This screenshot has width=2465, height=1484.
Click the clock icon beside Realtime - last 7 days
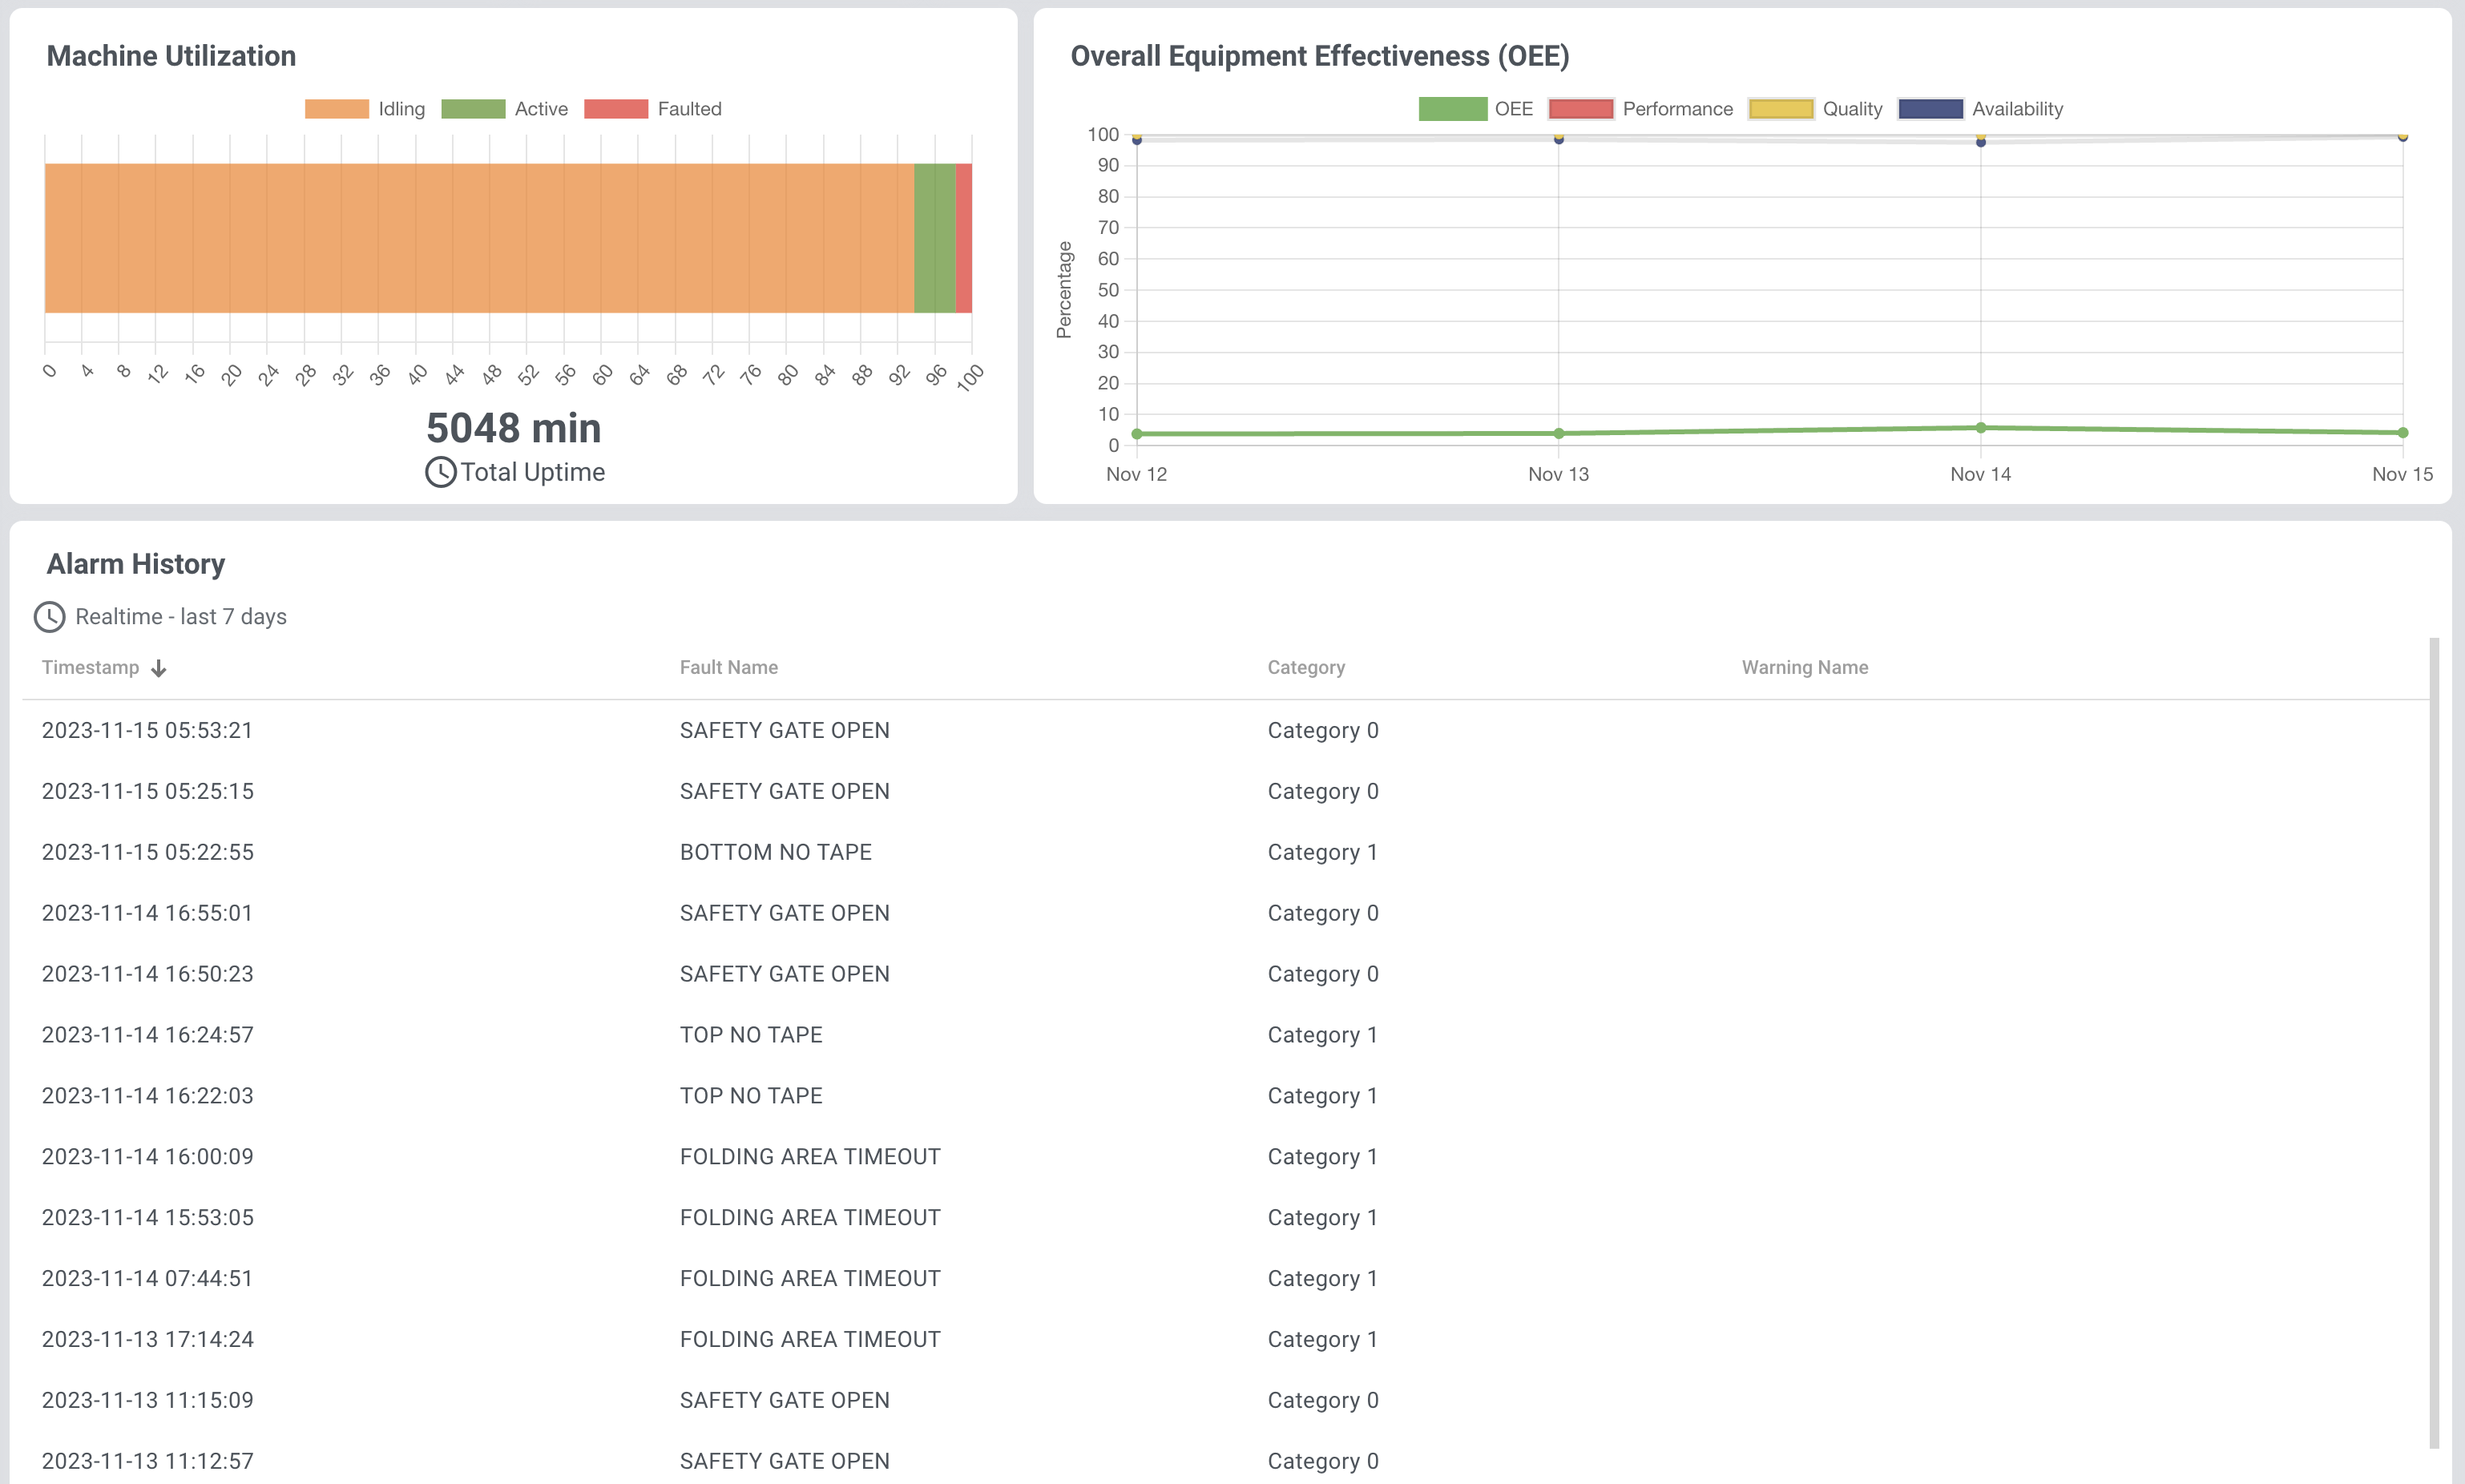[51, 617]
